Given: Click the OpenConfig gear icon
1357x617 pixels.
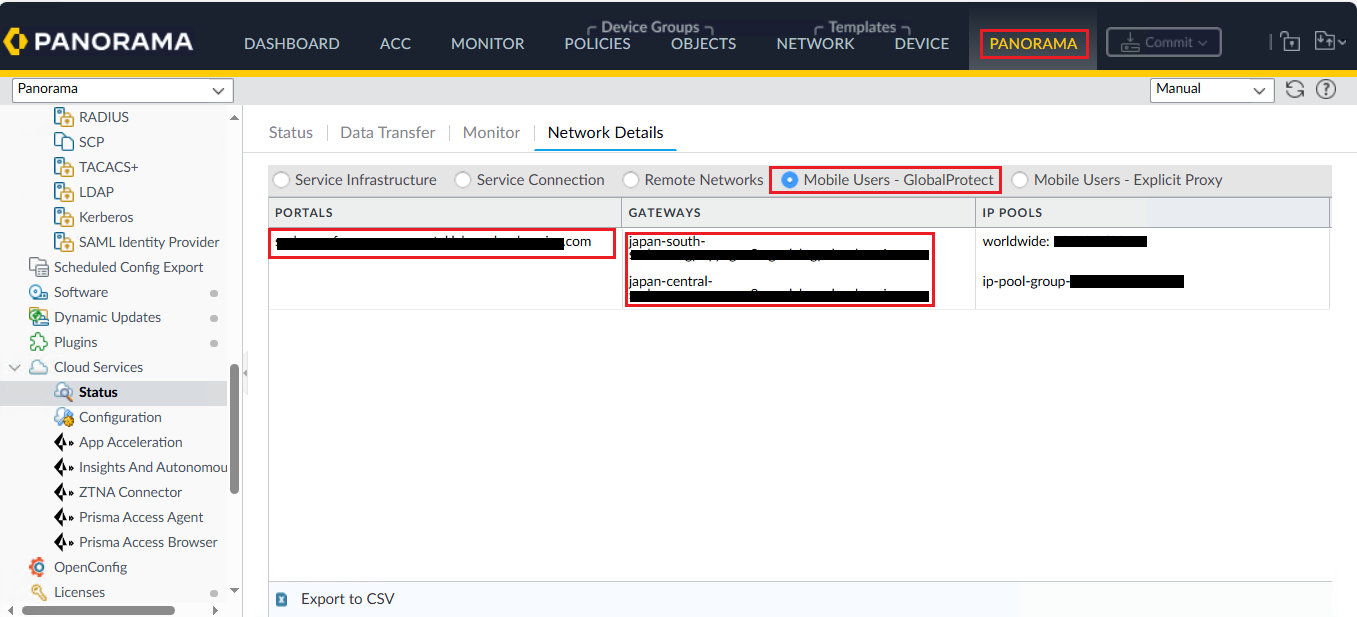Looking at the screenshot, I should [x=38, y=567].
